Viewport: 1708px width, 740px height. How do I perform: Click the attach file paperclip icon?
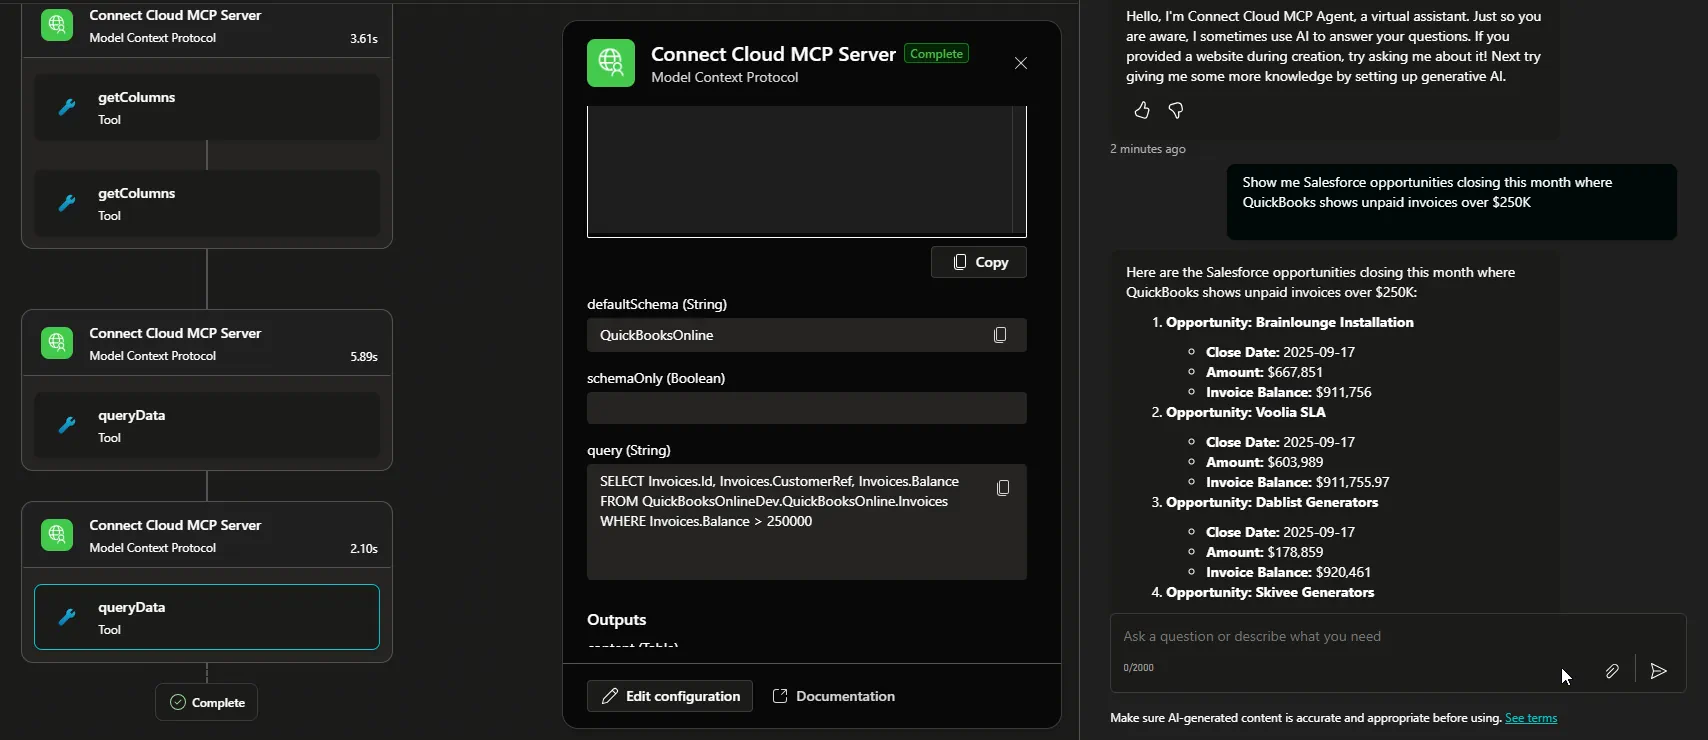click(x=1612, y=672)
